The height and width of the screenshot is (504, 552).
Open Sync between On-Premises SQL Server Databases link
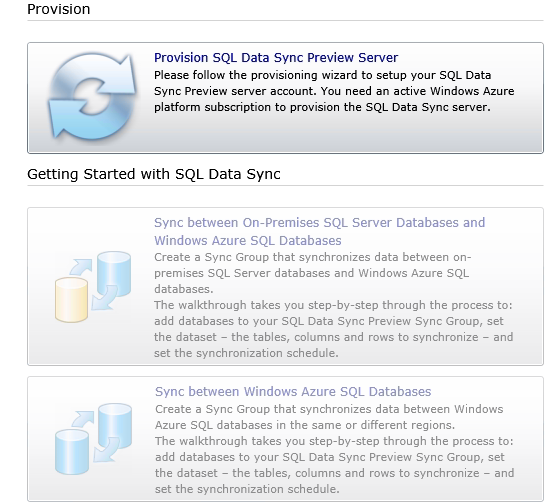coord(319,231)
